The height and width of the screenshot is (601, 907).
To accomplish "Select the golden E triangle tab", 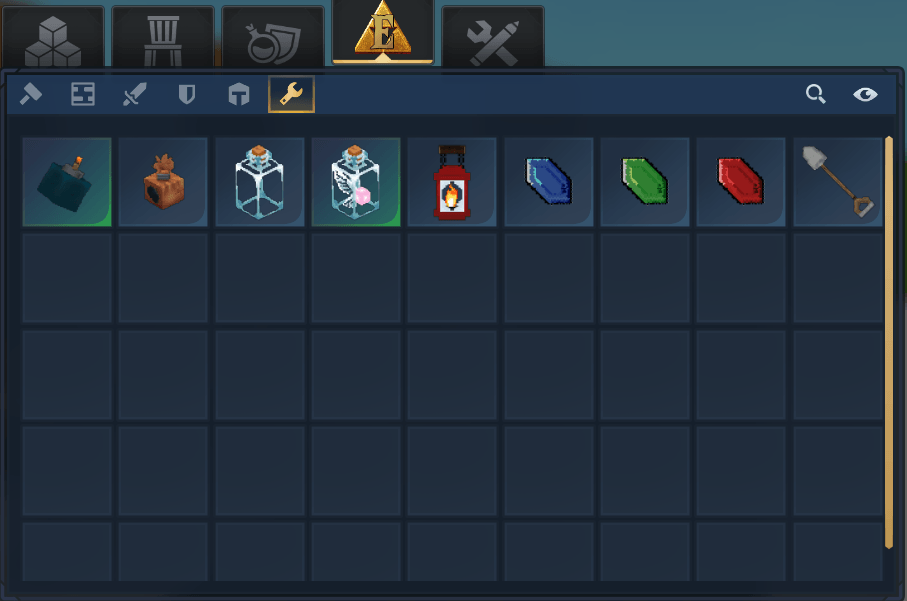I will (383, 32).
